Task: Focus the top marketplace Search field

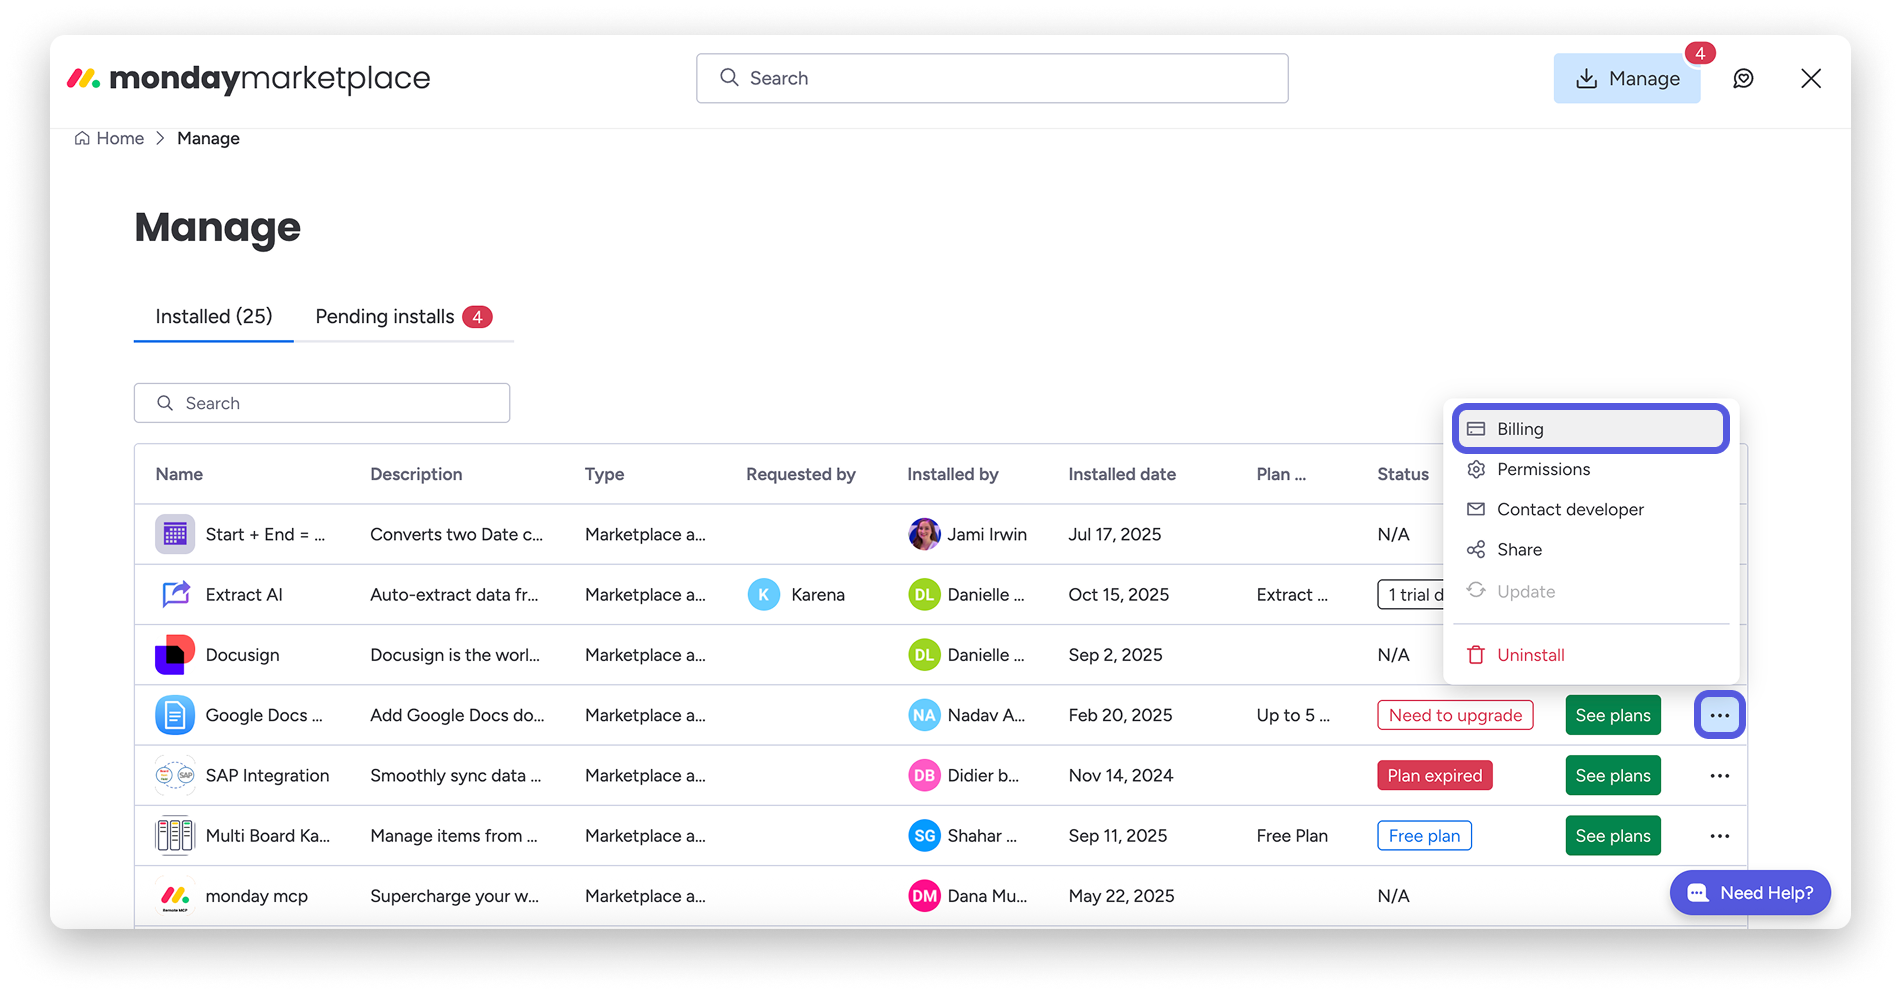Action: click(x=992, y=78)
